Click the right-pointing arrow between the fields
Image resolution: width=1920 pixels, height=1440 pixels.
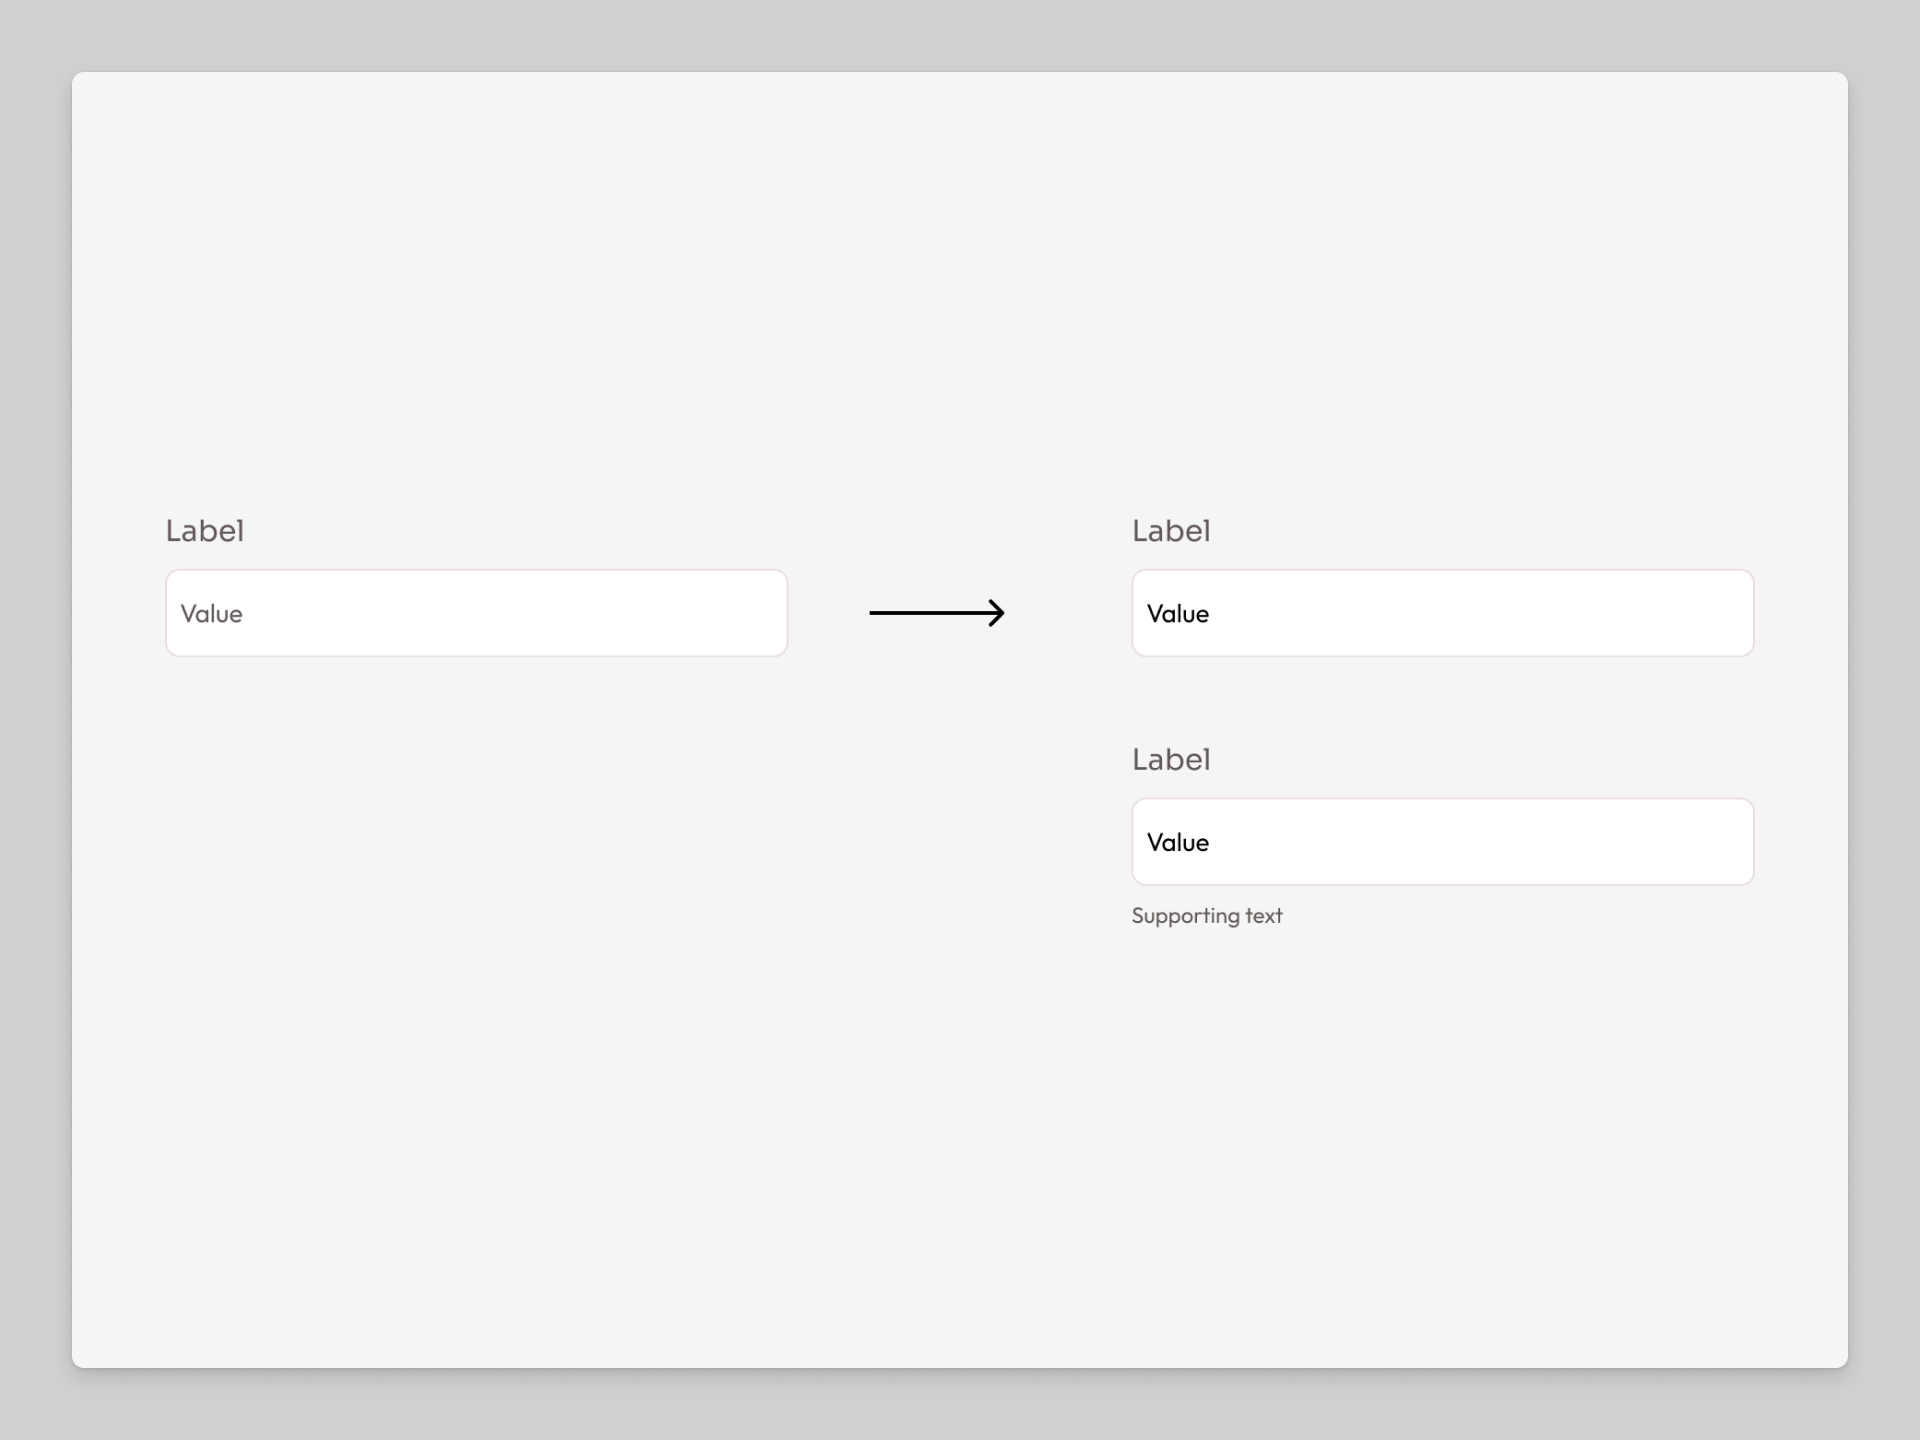click(x=936, y=613)
